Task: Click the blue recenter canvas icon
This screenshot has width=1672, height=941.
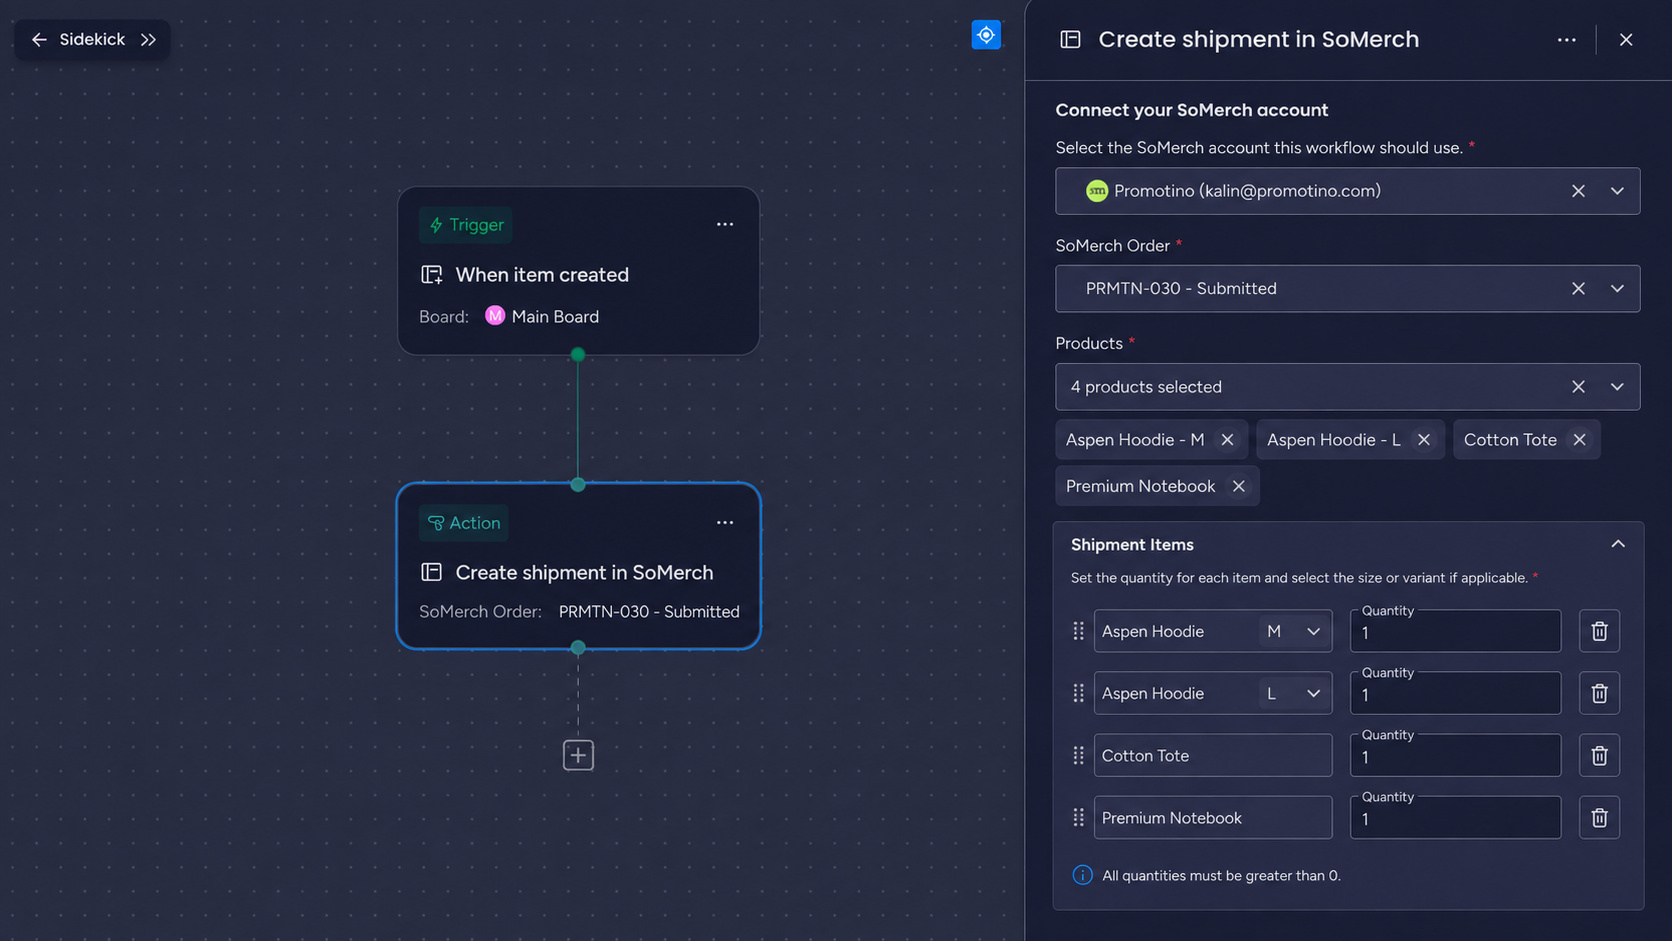Action: coord(986,35)
